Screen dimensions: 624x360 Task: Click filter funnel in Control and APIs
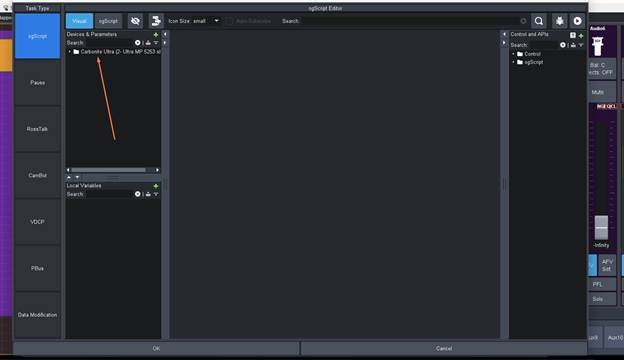coord(581,45)
